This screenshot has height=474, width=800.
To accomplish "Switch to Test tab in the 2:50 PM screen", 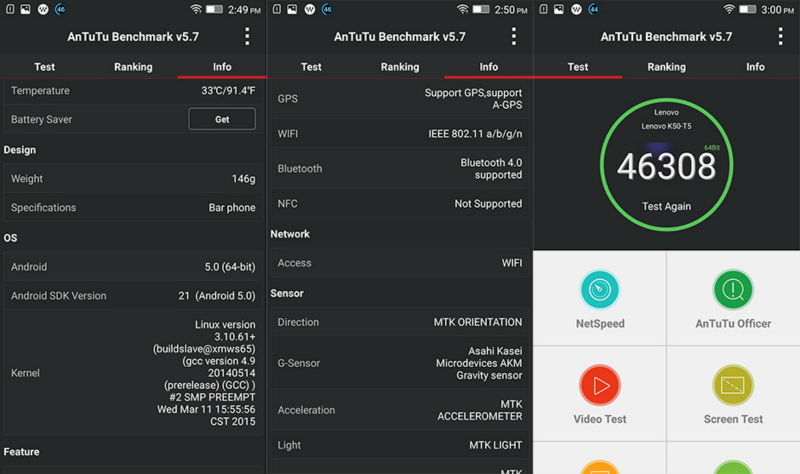I will click(311, 67).
